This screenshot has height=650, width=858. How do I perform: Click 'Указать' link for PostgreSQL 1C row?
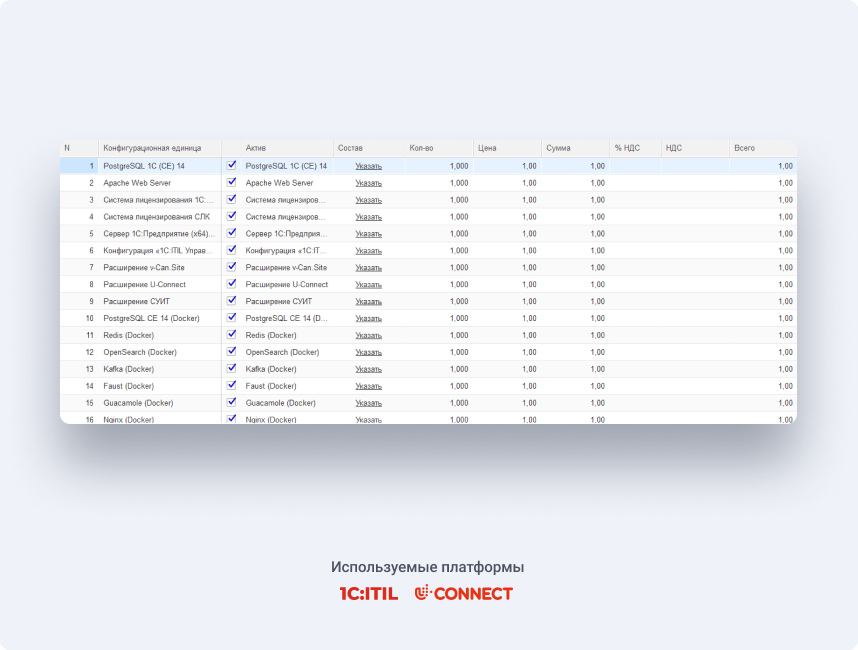pos(368,166)
